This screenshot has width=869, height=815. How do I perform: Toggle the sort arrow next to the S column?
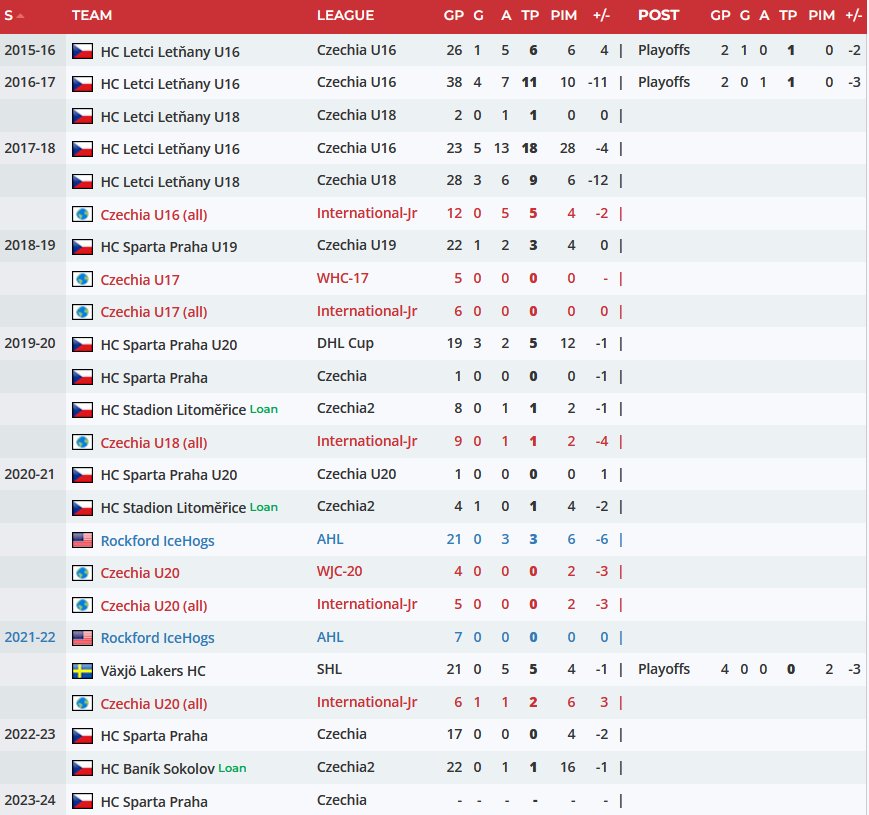(21, 16)
